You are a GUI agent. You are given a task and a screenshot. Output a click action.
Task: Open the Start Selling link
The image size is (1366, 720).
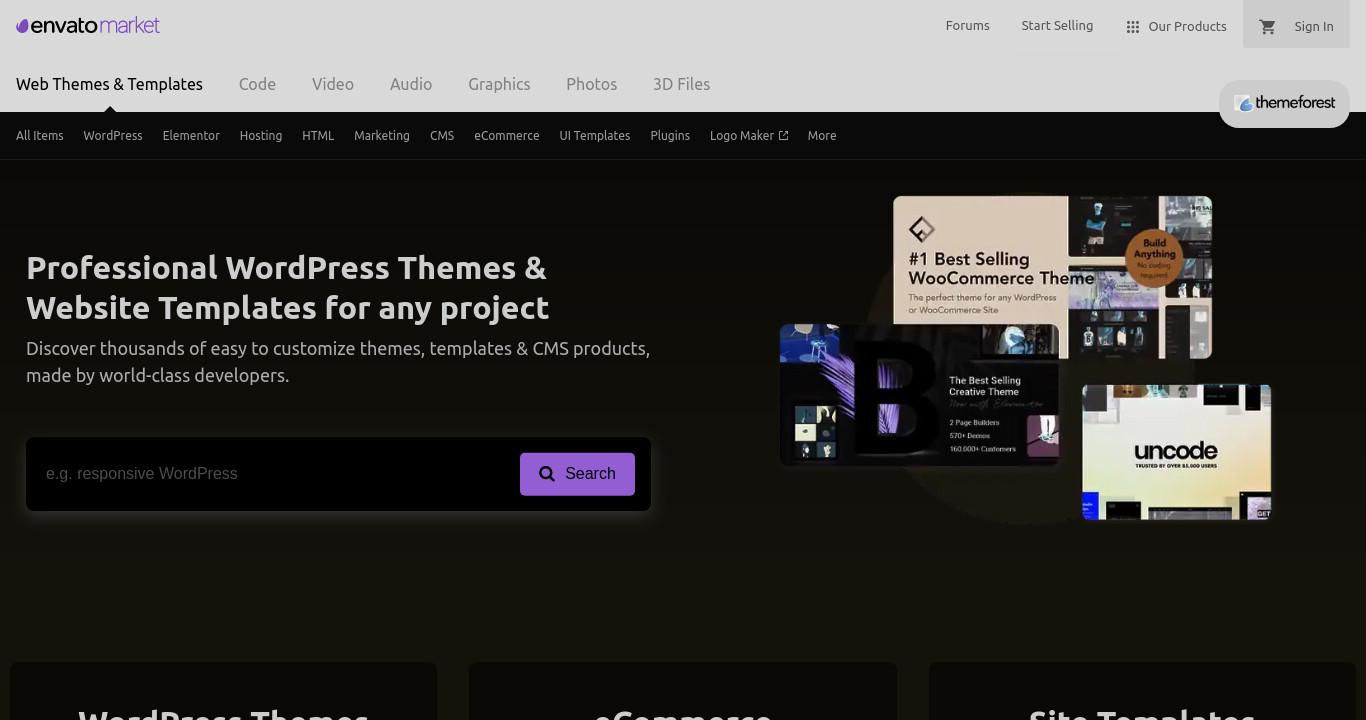tap(1057, 26)
